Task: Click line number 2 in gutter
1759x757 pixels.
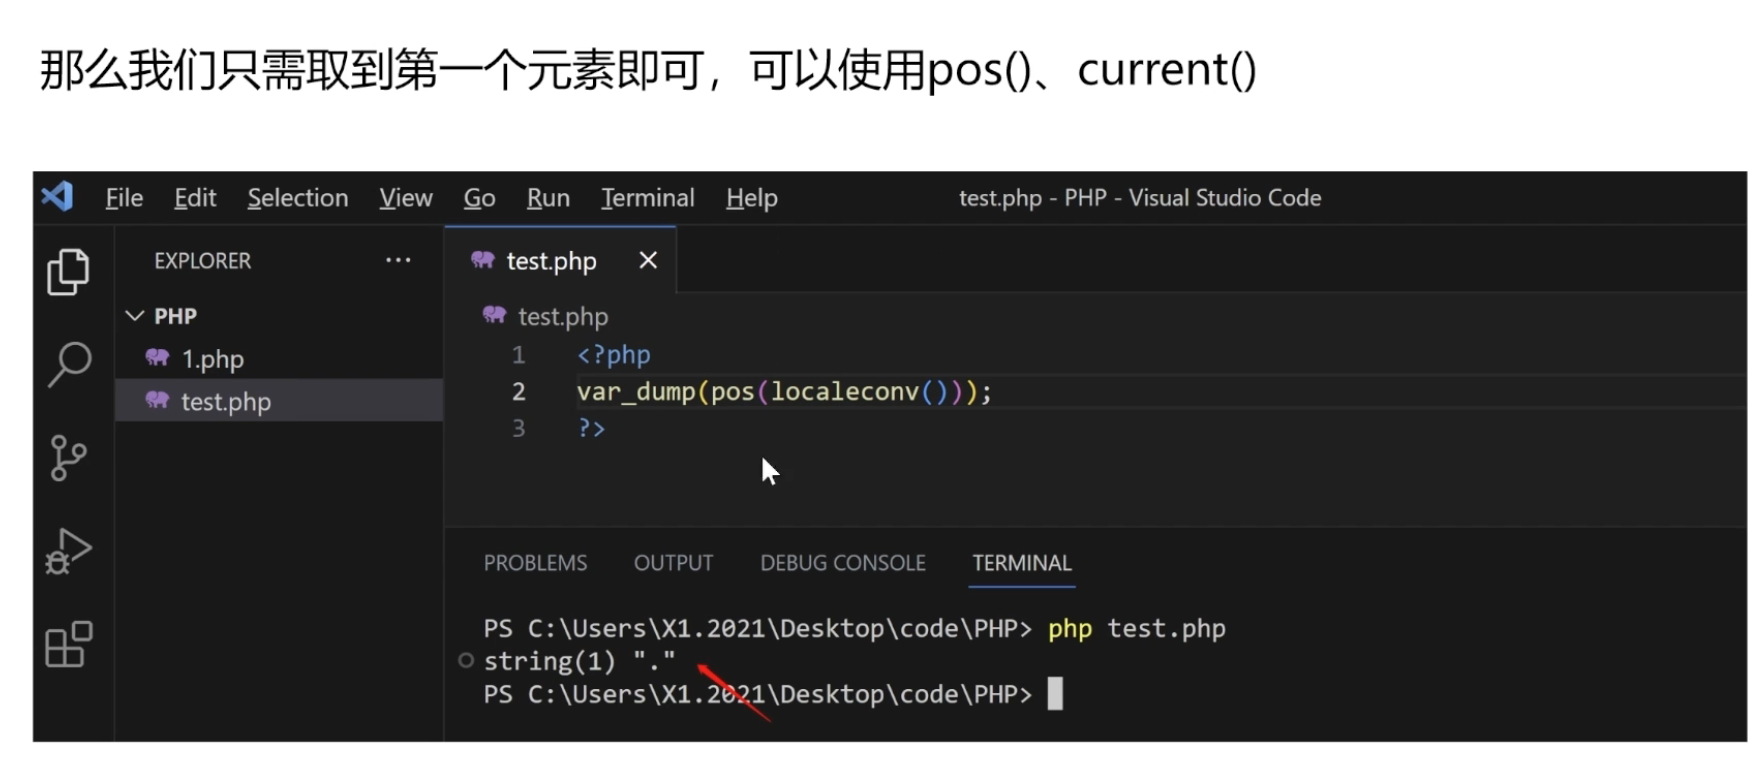Action: click(518, 391)
